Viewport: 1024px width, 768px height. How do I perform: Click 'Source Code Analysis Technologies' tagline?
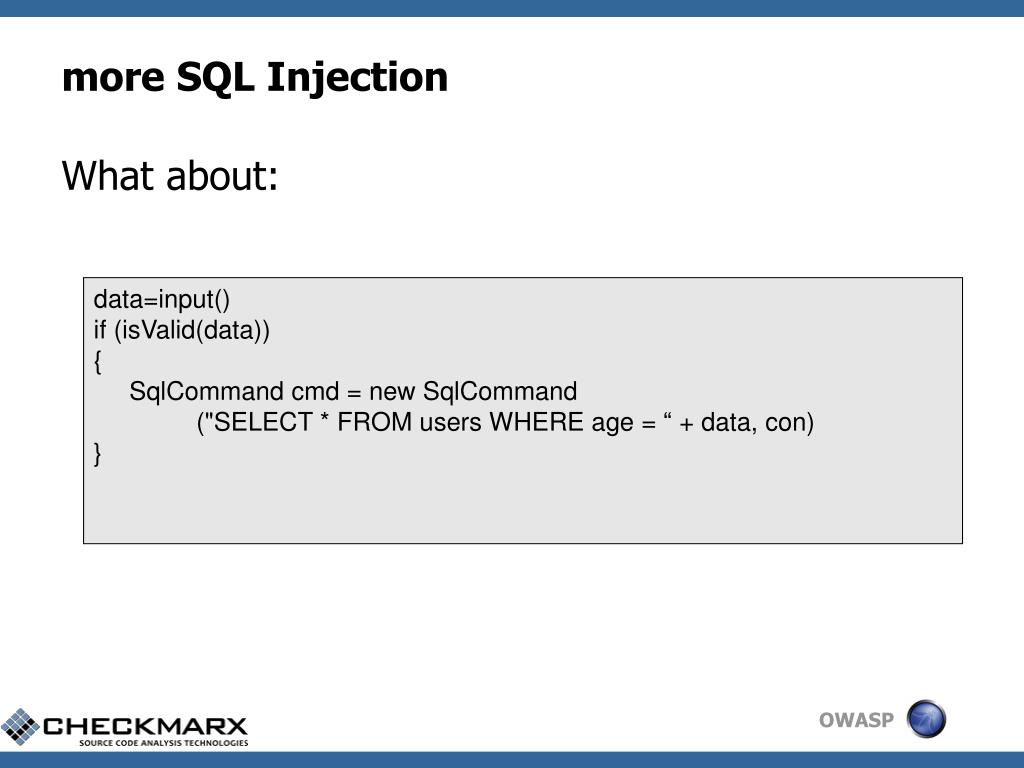pos(163,743)
